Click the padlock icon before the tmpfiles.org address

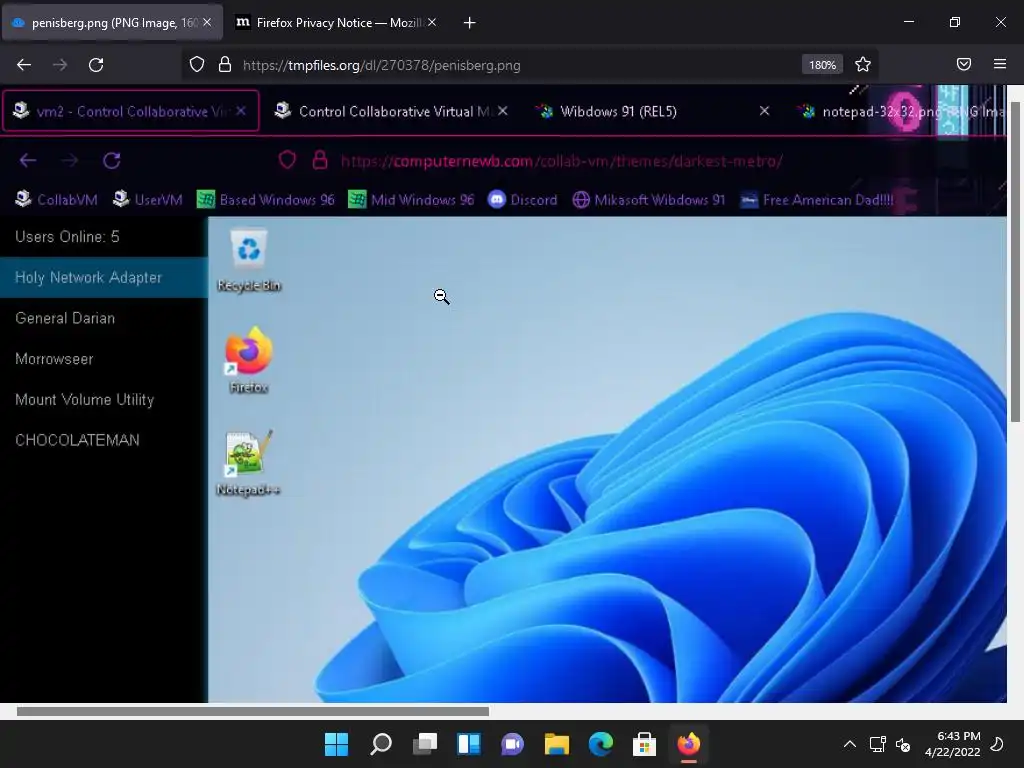tap(225, 65)
